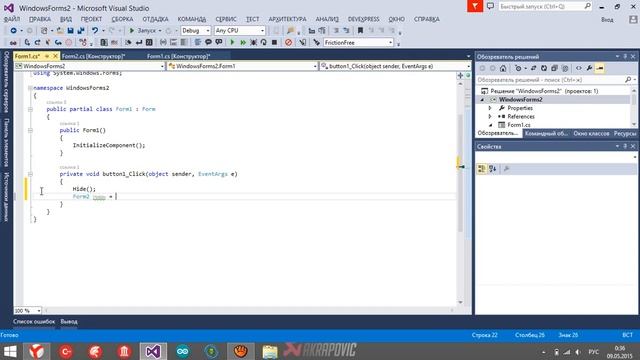Click the РУС language indicator in tray
Viewport: 640px width, 360px height.
(x=593, y=352)
